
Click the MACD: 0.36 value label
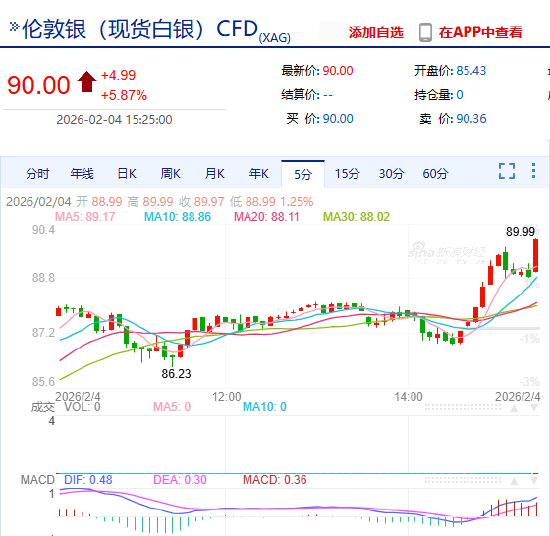click(275, 480)
